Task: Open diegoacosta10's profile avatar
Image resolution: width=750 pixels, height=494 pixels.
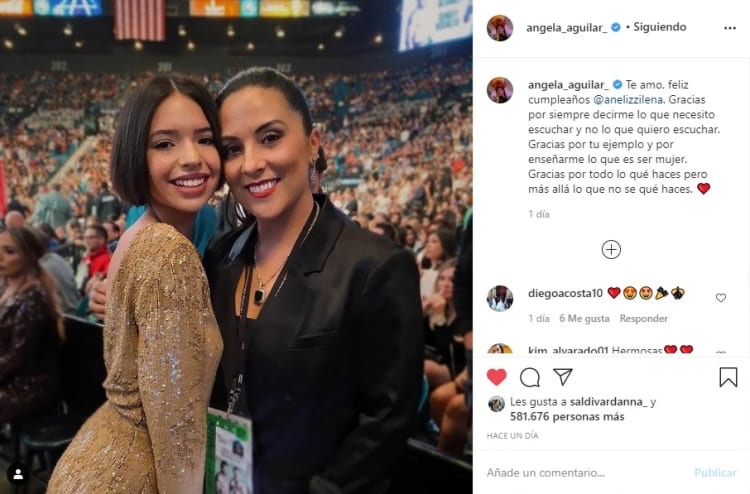Action: tap(500, 298)
